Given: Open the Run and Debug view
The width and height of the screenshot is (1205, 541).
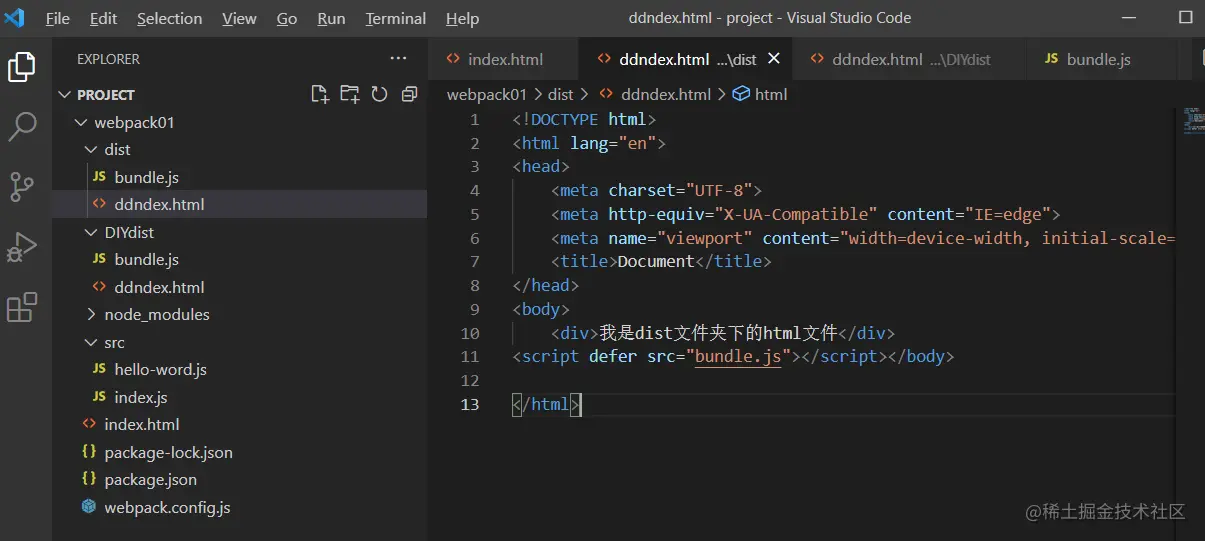Looking at the screenshot, I should tap(22, 247).
